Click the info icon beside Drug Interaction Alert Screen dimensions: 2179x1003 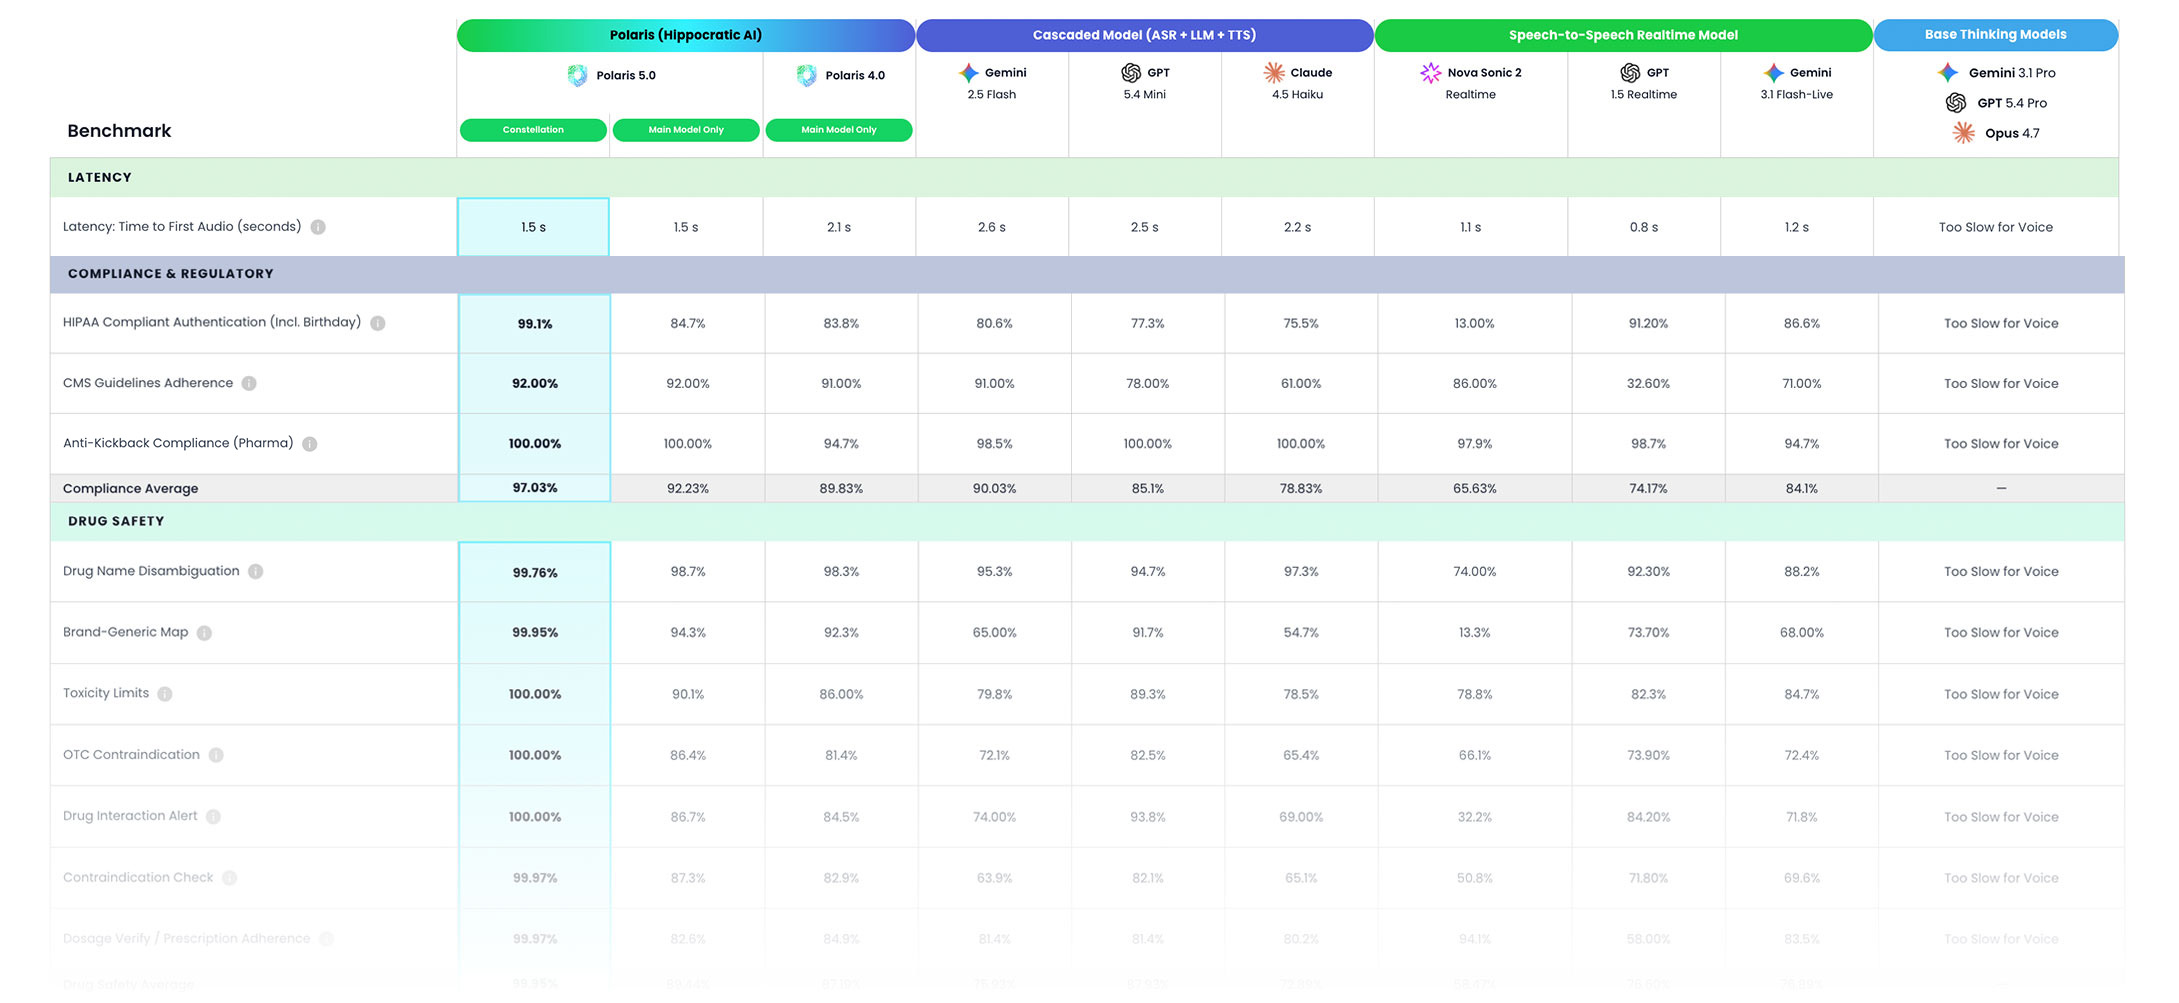point(213,817)
